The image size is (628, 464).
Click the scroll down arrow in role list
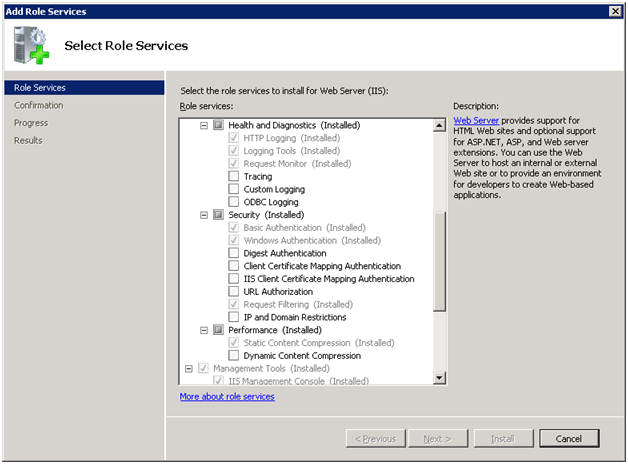pos(439,378)
